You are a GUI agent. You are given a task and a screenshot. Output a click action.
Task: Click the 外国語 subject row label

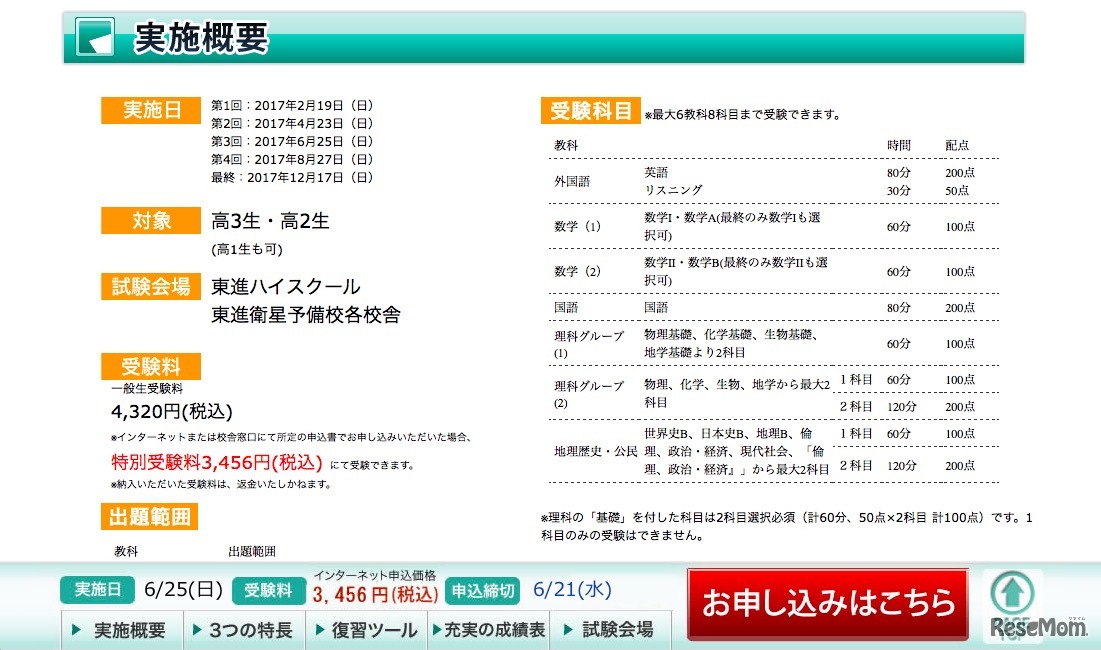(572, 181)
